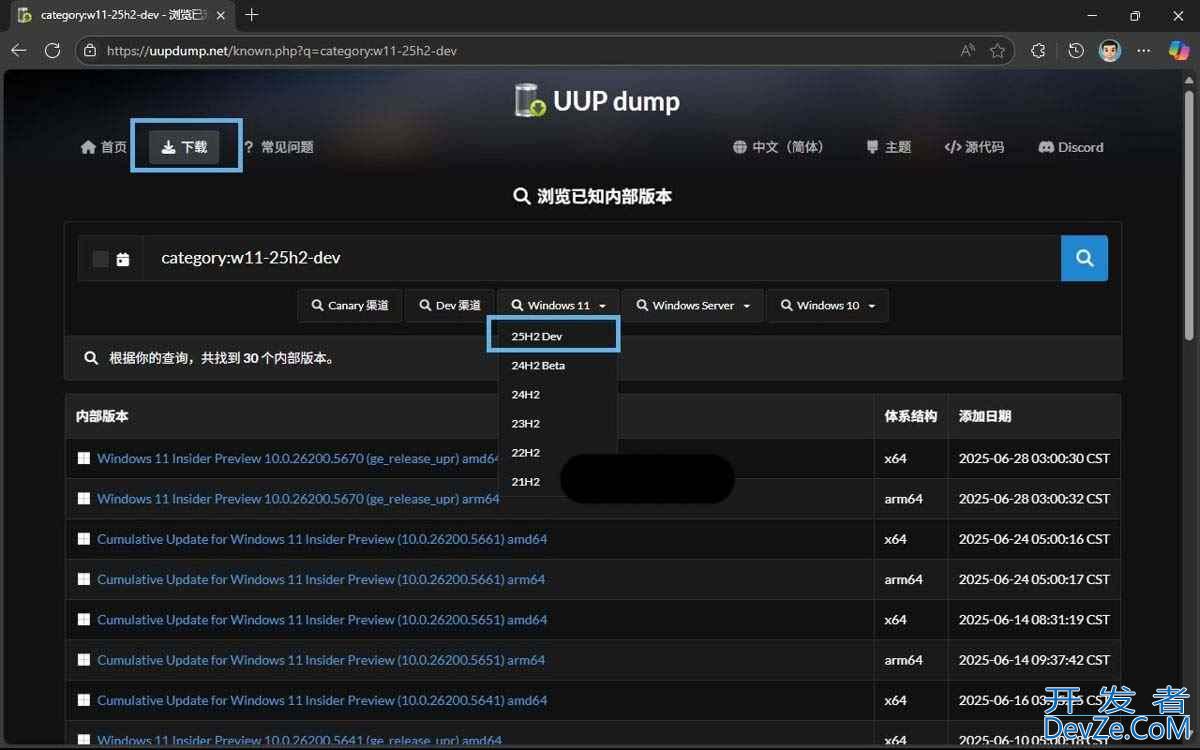This screenshot has width=1200, height=750.
Task: Click the browser address bar URL
Action: pos(282,50)
